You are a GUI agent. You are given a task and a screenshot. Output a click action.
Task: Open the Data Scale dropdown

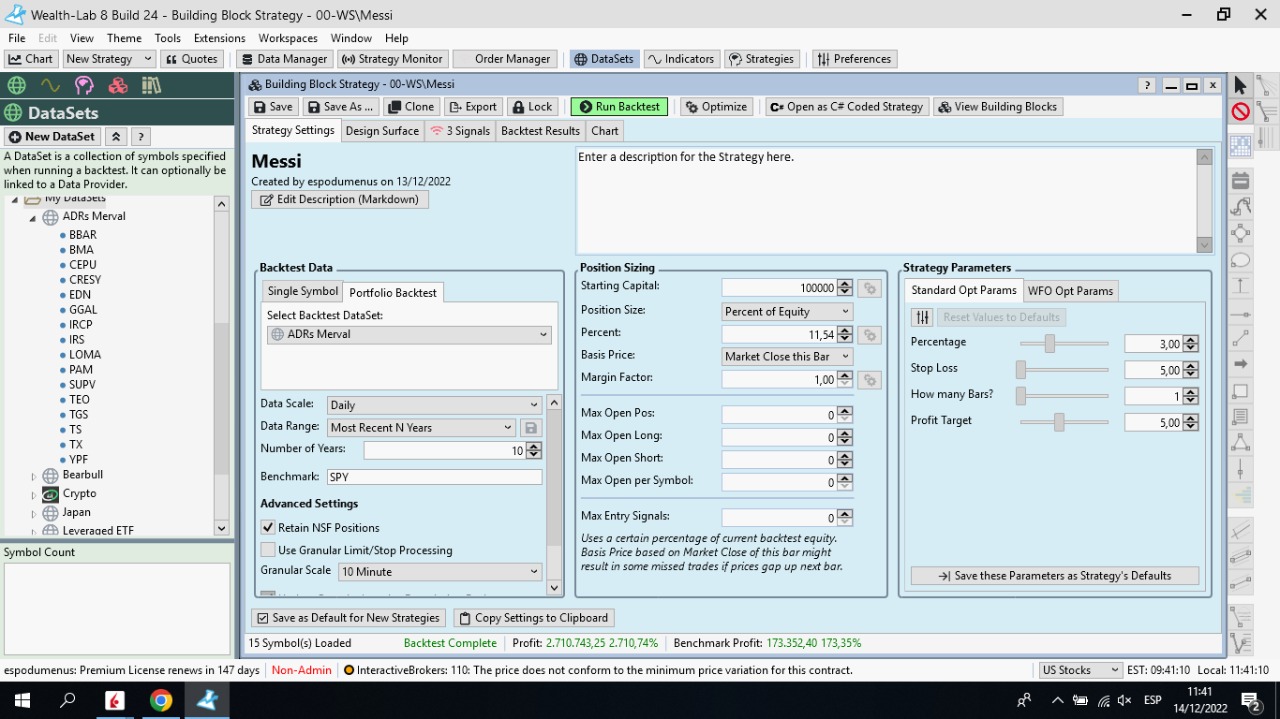[x=434, y=405]
